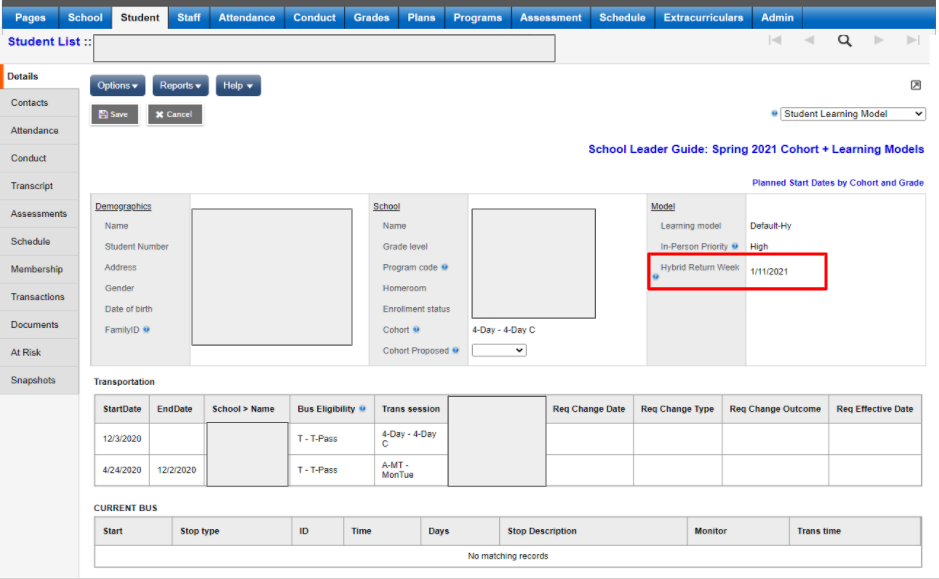Image resolution: width=939 pixels, height=579 pixels.
Task: Open Assessments in the side menu
Action: point(40,214)
